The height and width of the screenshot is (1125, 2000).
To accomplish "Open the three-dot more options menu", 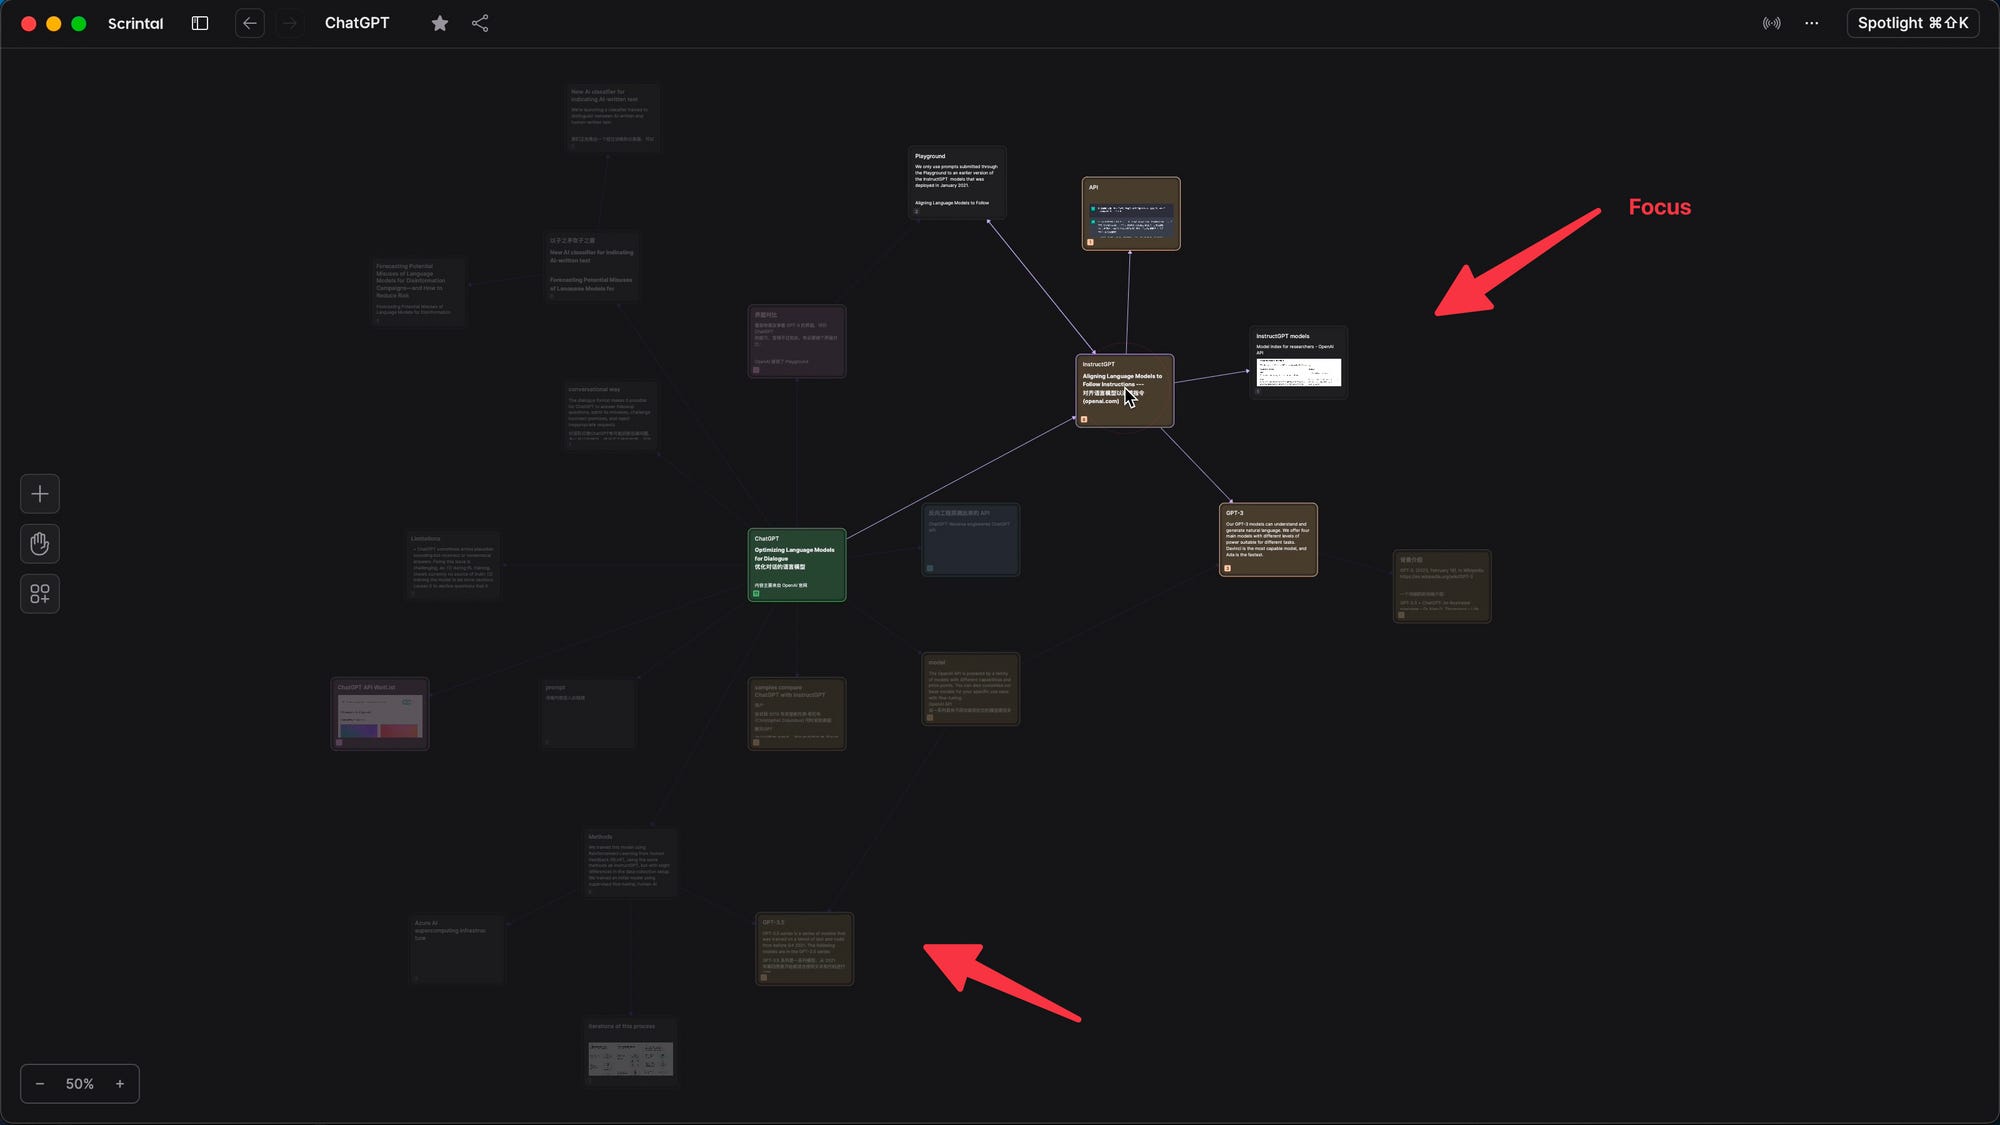I will [1811, 23].
